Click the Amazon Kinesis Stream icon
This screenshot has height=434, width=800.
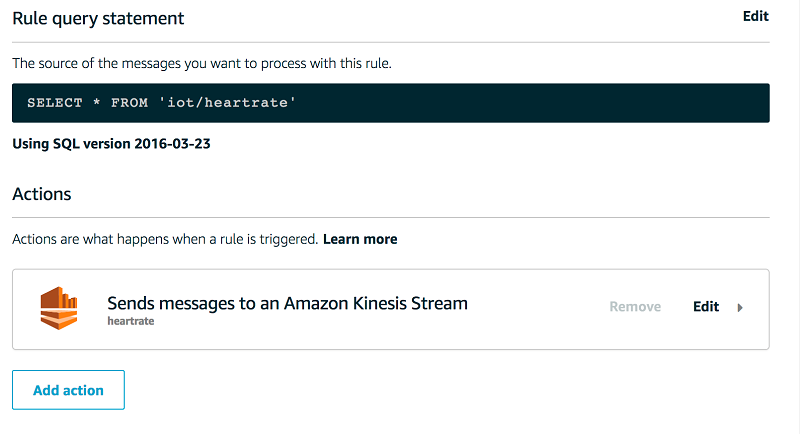(x=58, y=308)
